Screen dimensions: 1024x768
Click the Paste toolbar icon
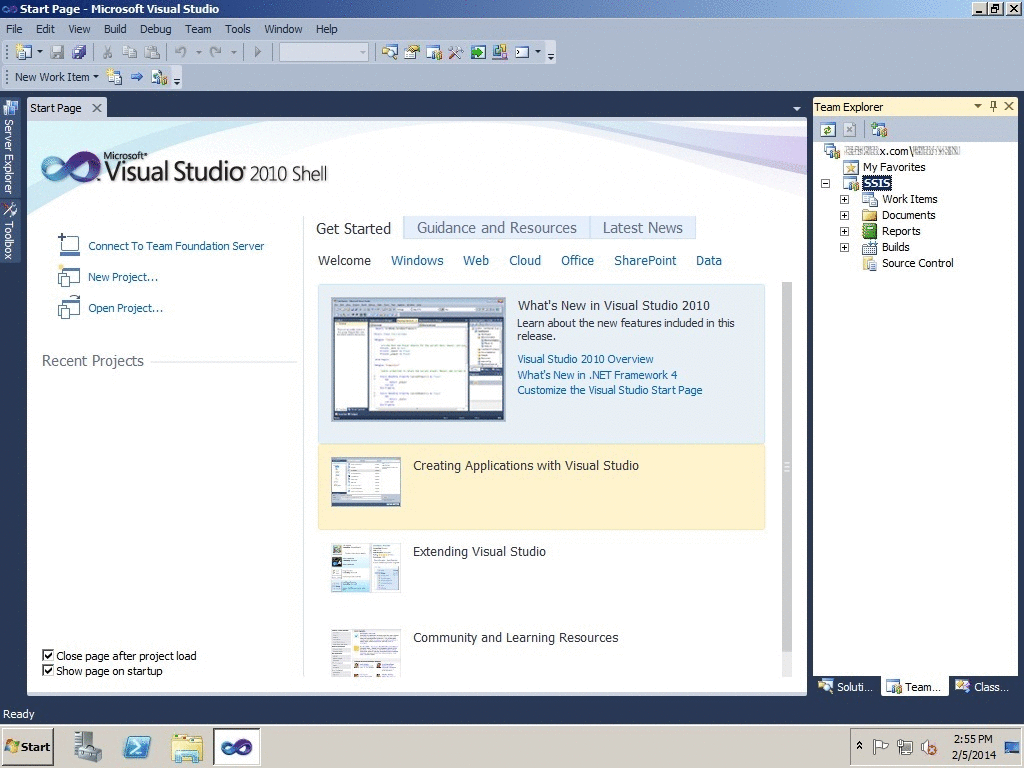(152, 52)
